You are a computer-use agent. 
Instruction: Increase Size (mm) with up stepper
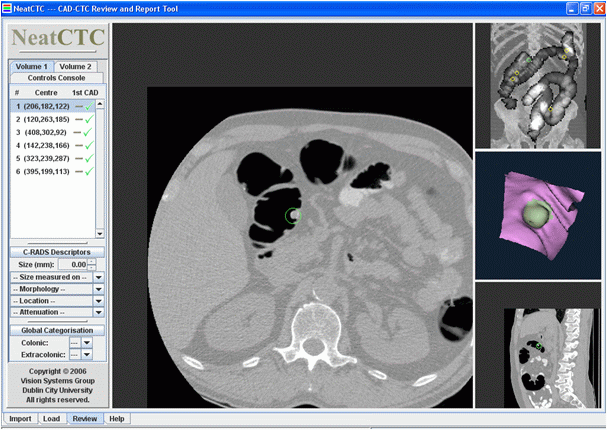pos(92,262)
